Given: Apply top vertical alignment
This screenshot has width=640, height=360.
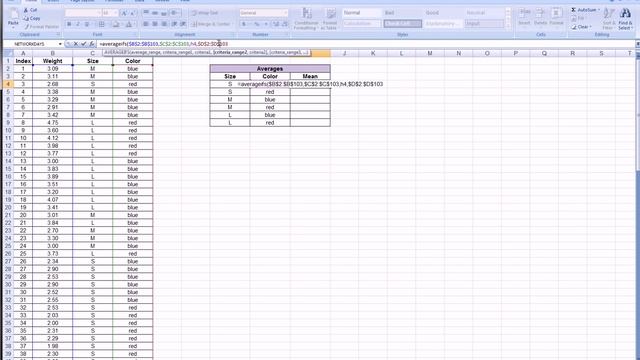Looking at the screenshot, I should pos(146,13).
